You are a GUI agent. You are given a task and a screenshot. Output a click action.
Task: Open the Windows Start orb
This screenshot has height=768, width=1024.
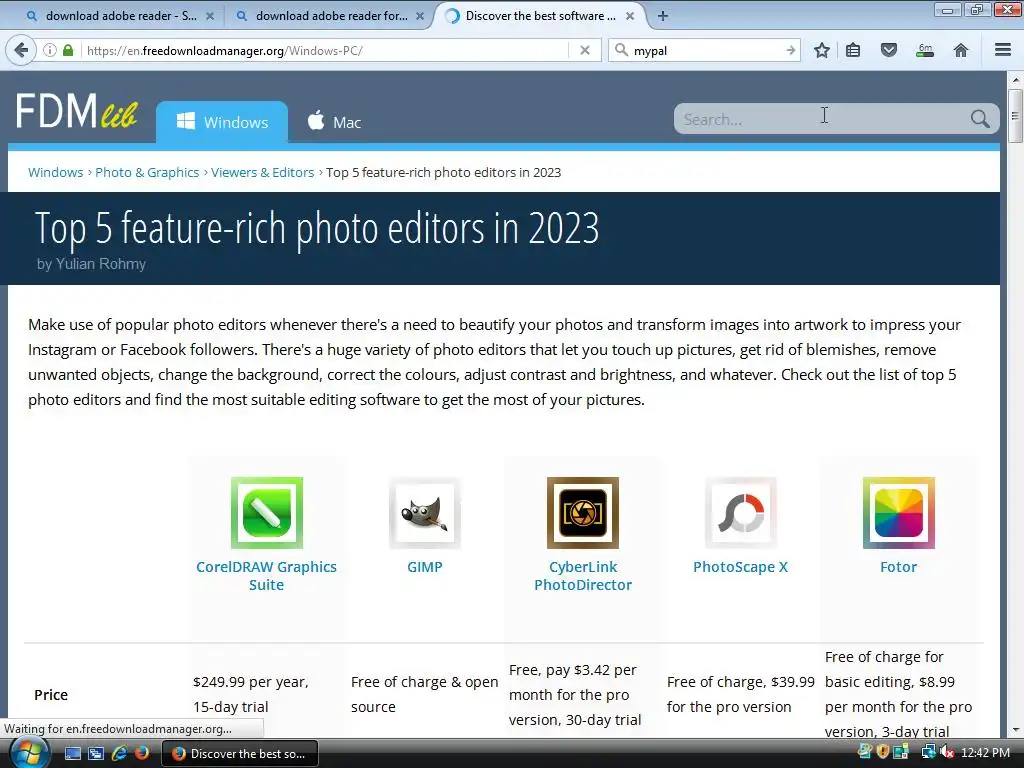pos(29,753)
